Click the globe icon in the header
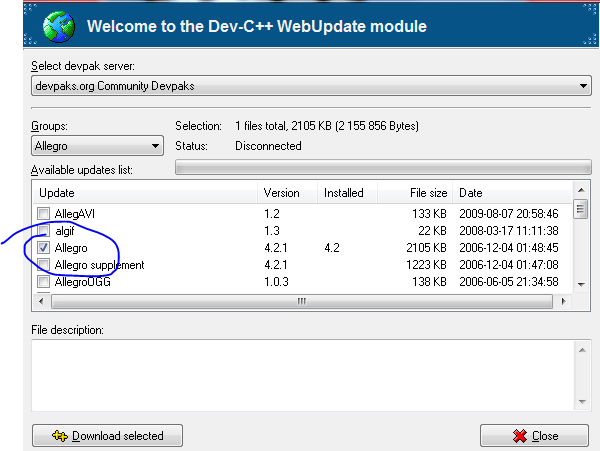 [59, 27]
